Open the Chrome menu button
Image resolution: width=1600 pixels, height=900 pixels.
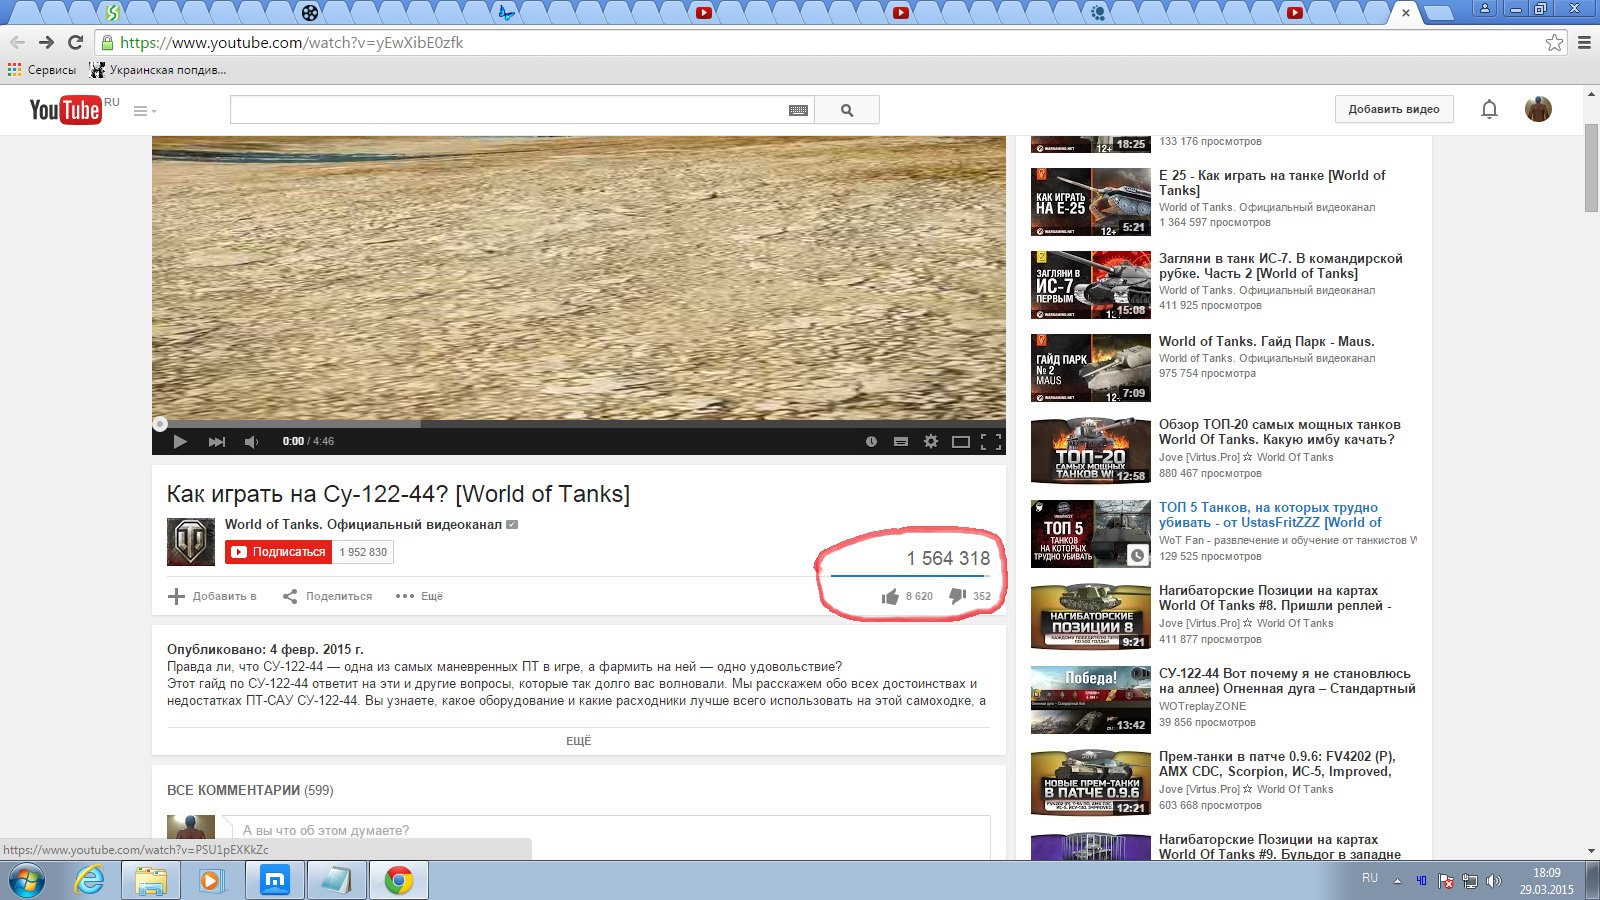pos(1584,43)
